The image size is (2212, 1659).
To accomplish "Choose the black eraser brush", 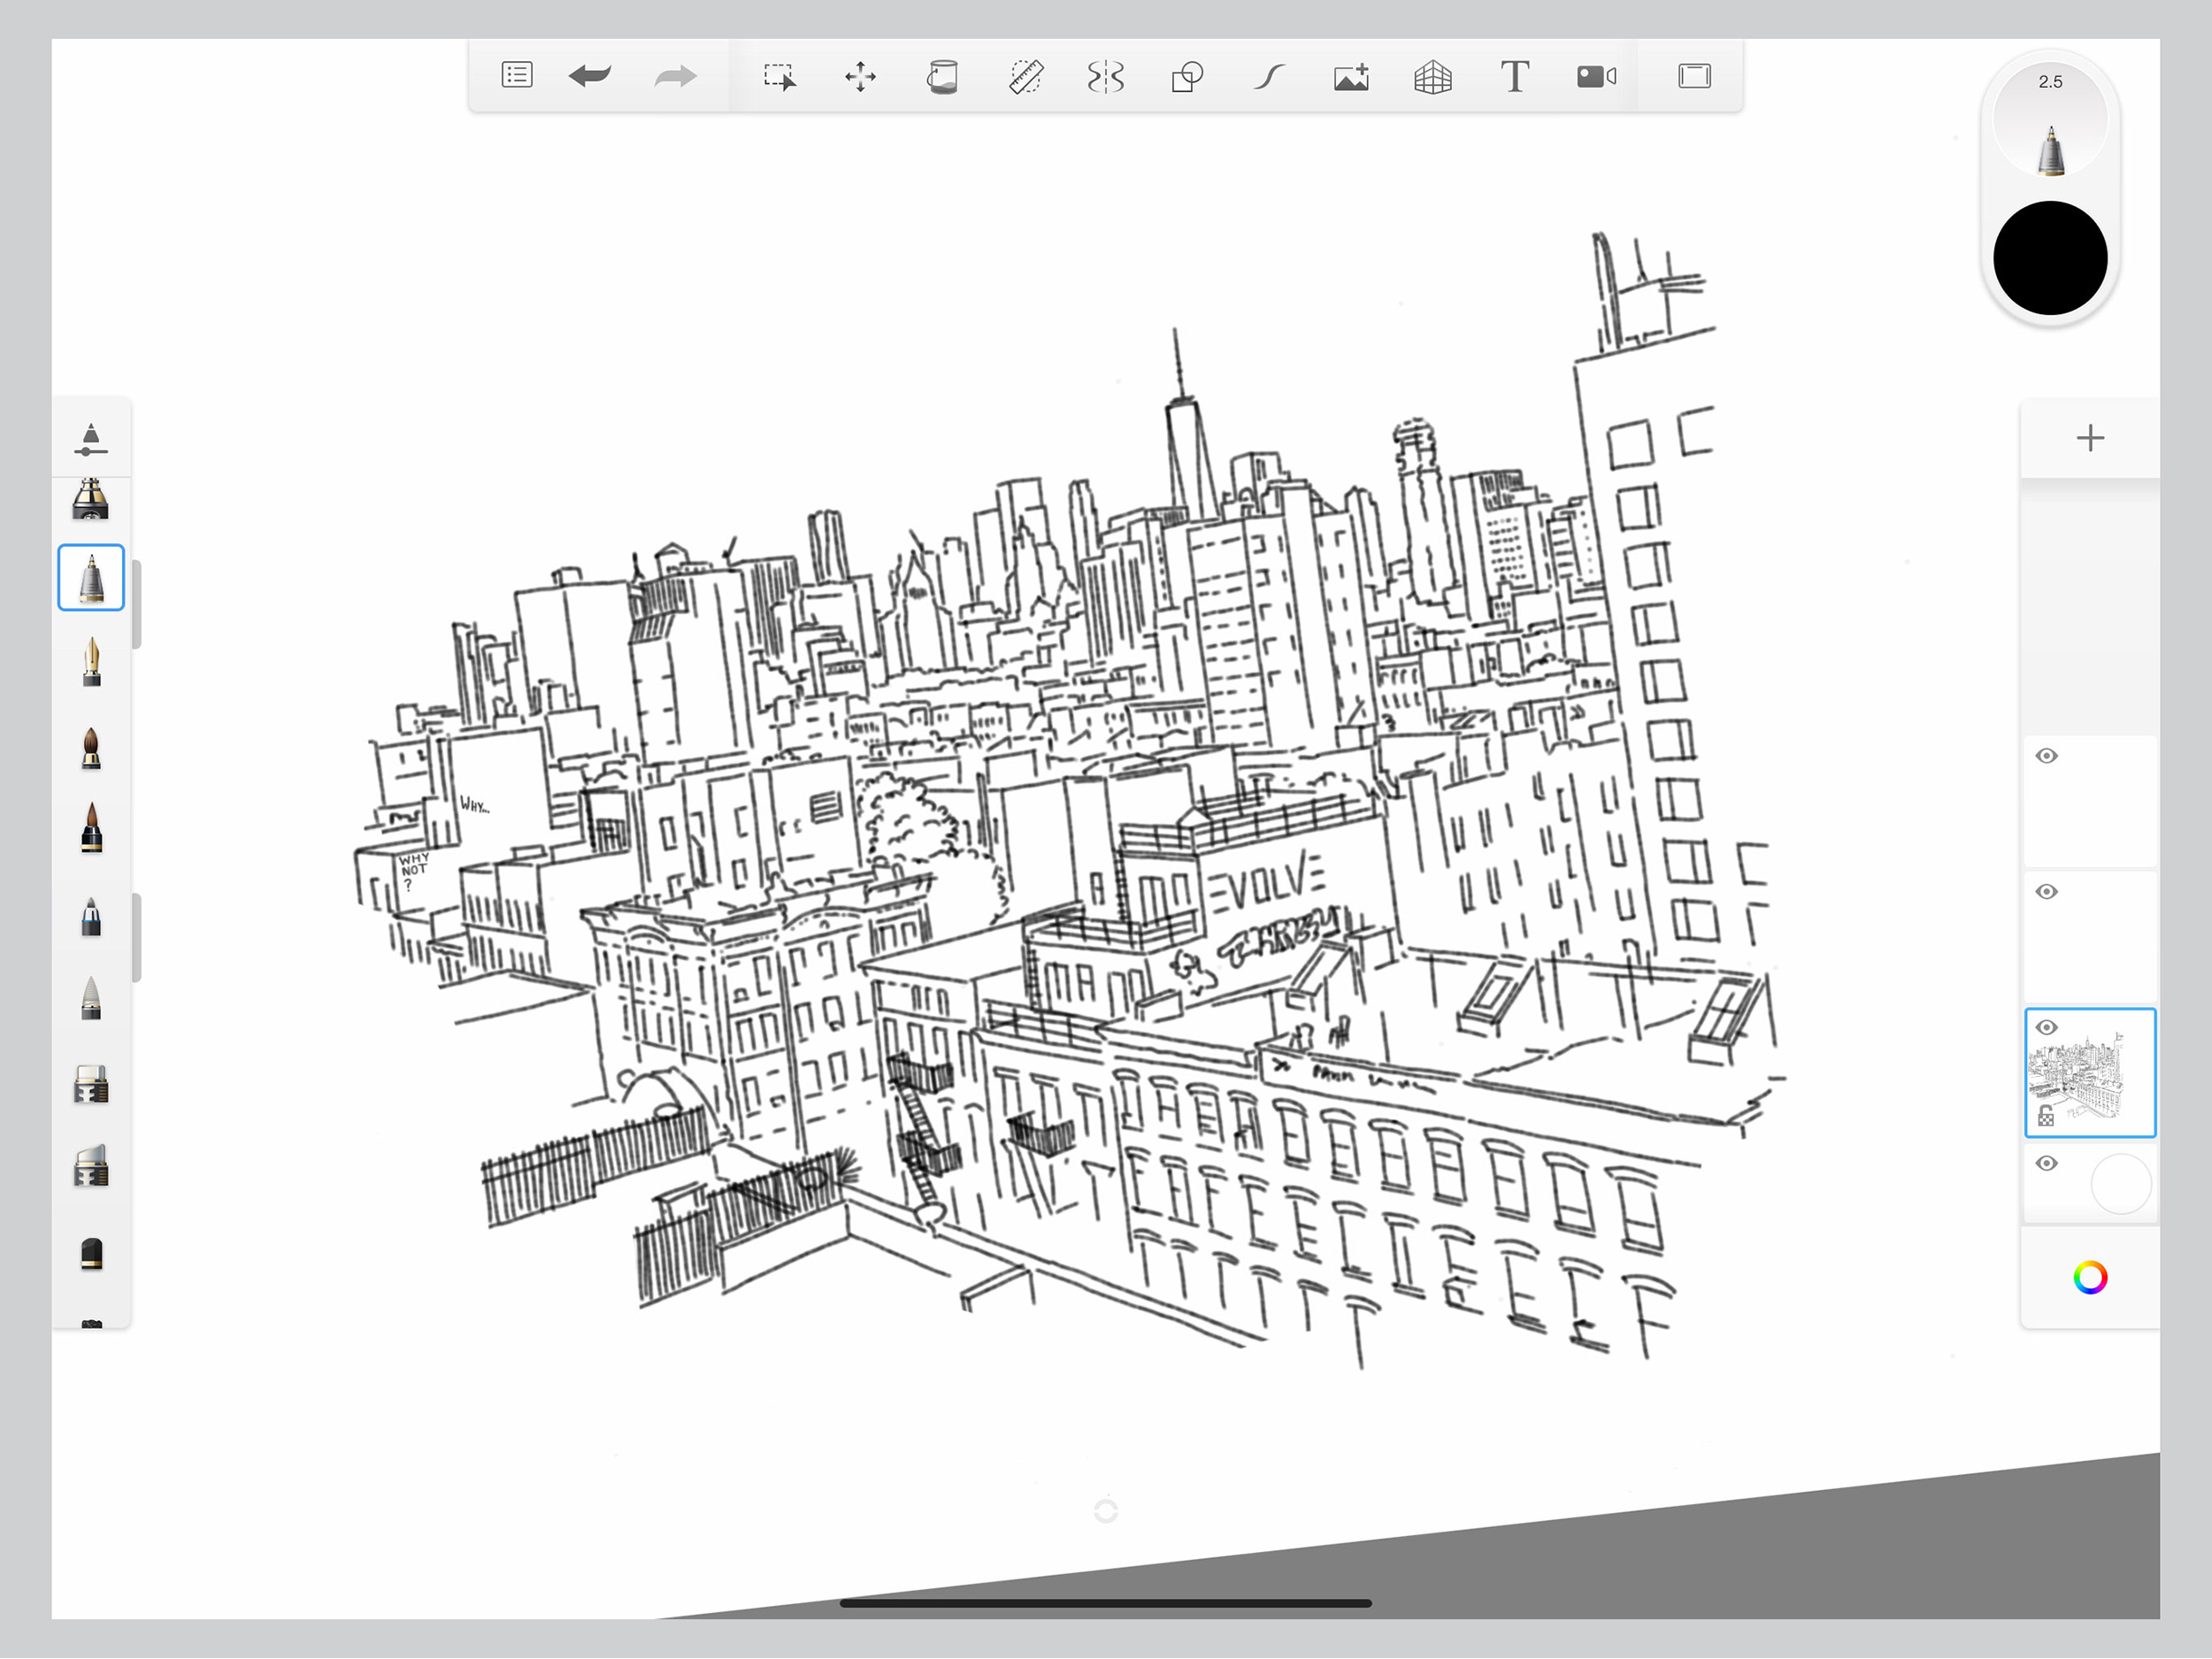I will [x=91, y=1253].
